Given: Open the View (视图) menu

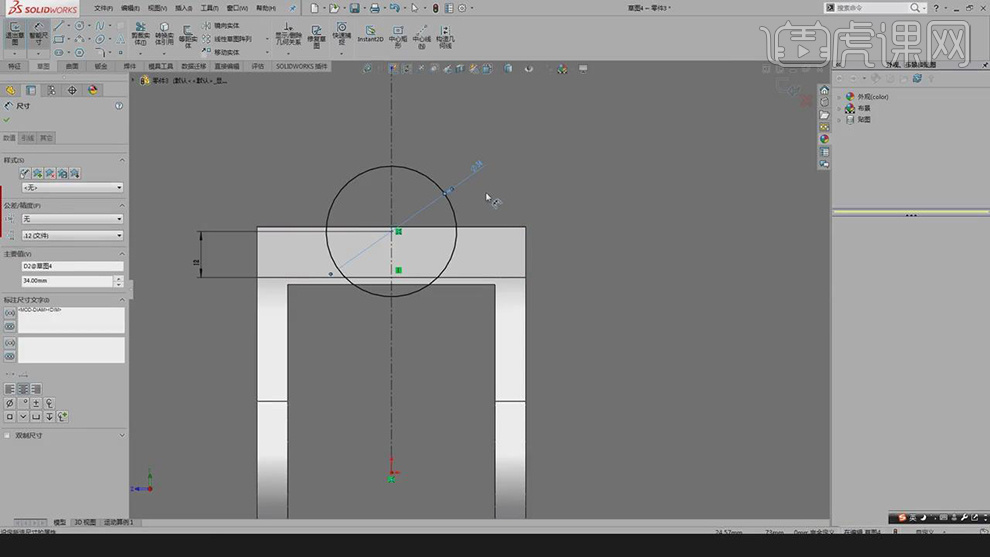Looking at the screenshot, I should pos(157,8).
